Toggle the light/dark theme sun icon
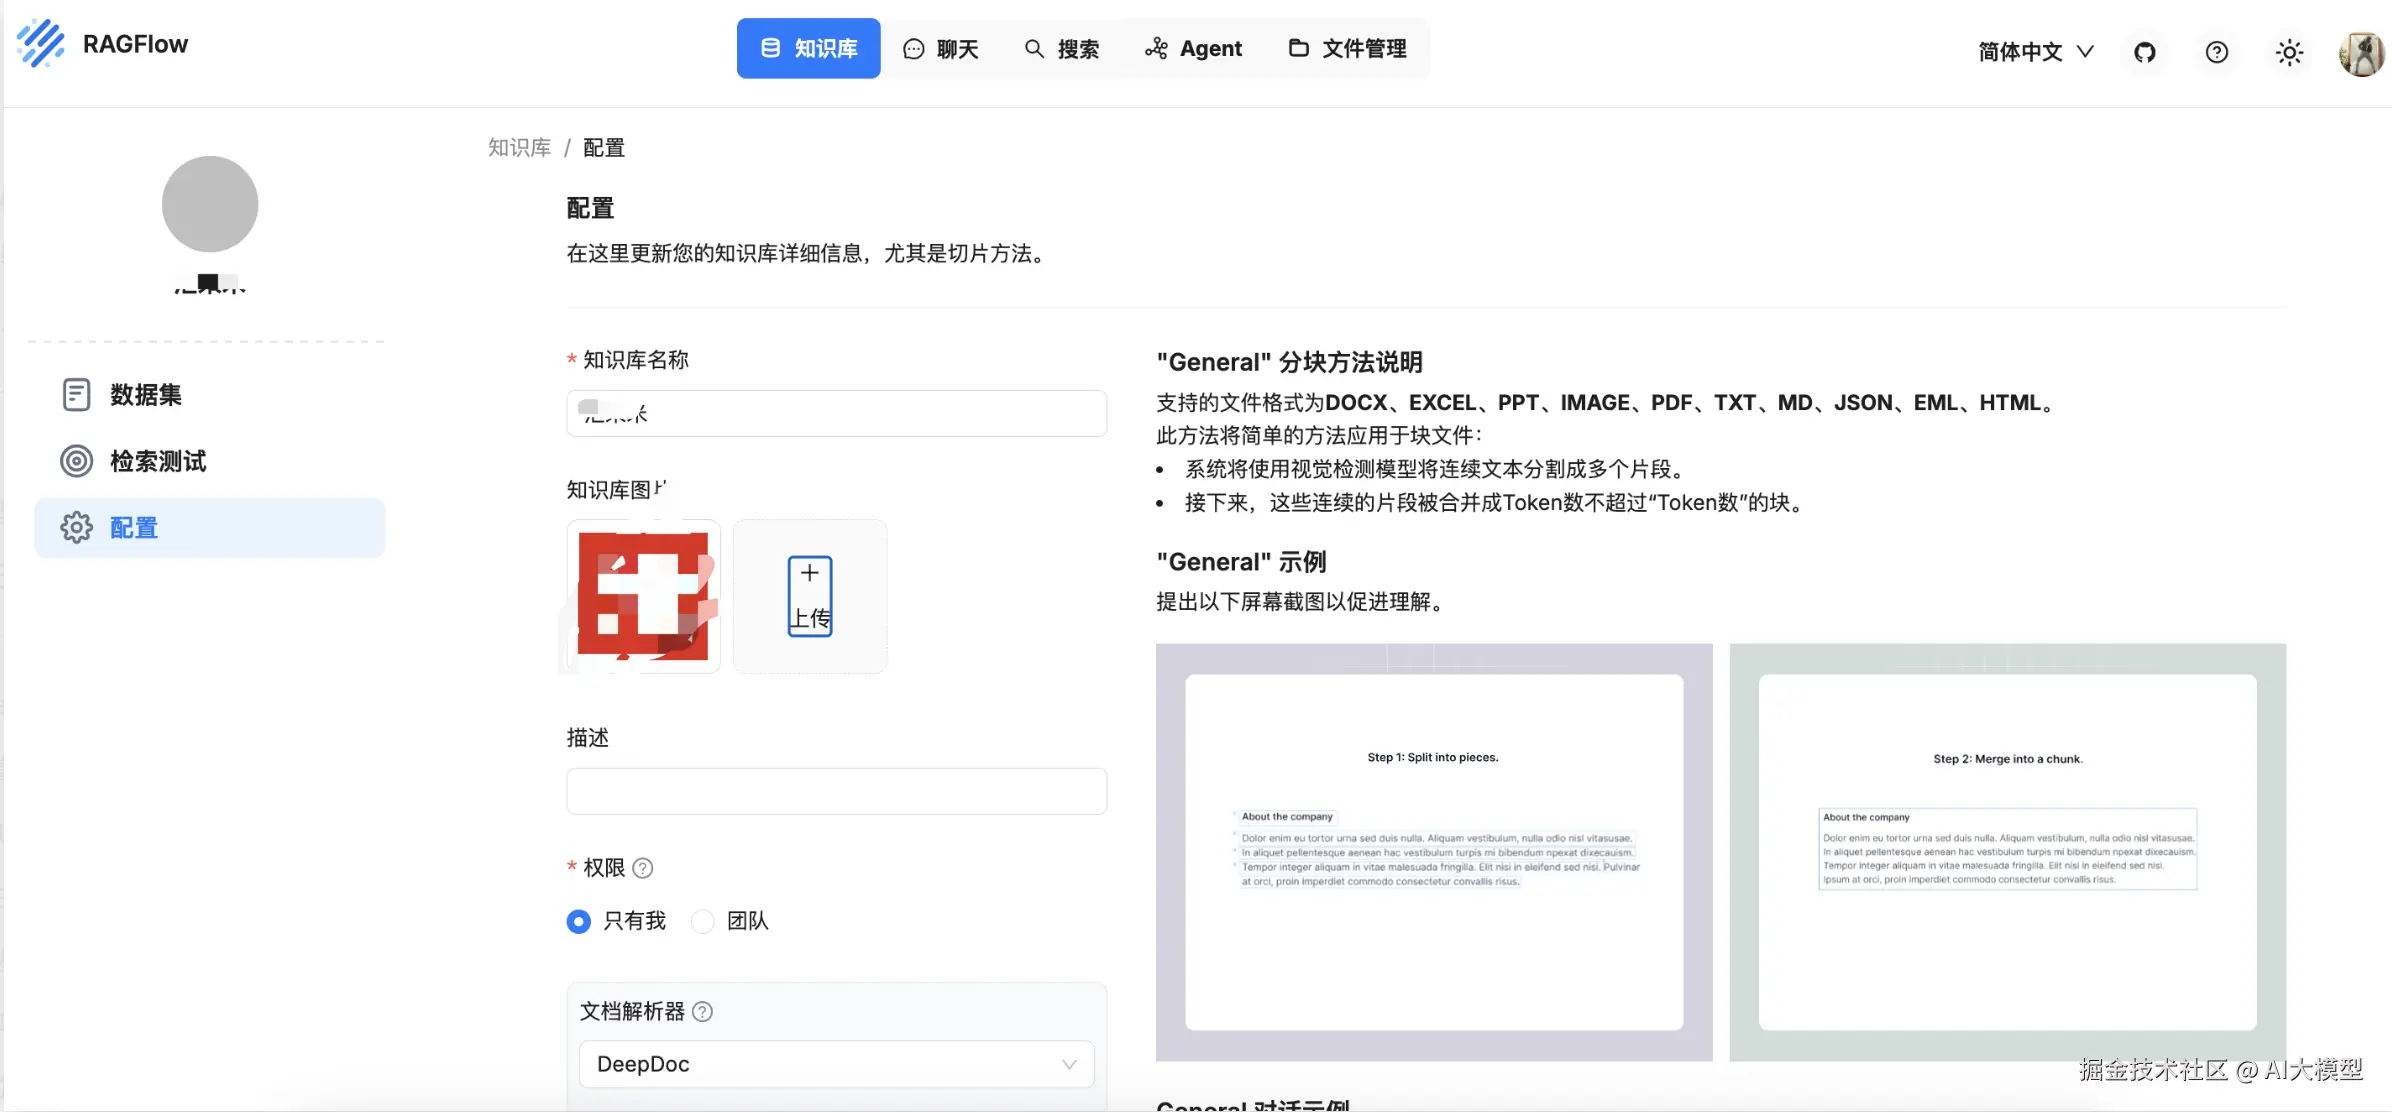The height and width of the screenshot is (1112, 2392). pos(2289,52)
